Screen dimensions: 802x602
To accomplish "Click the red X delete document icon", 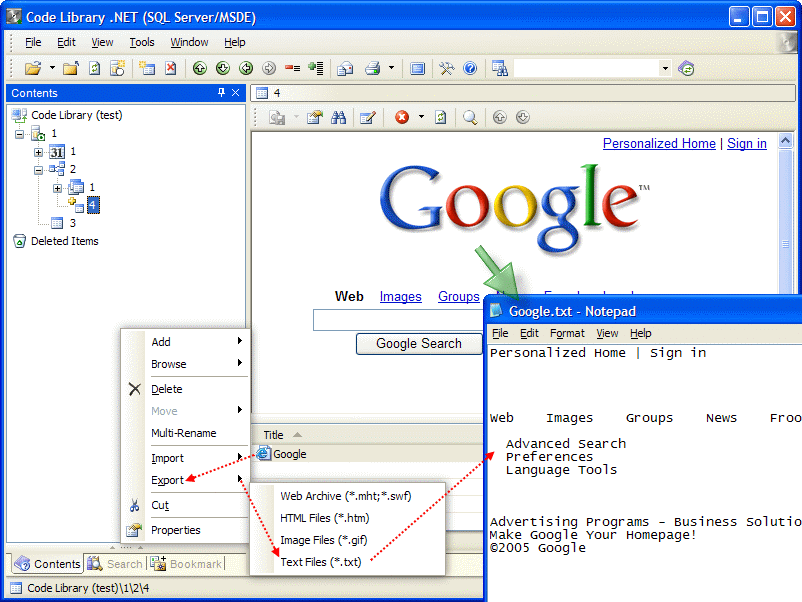I will pos(171,68).
